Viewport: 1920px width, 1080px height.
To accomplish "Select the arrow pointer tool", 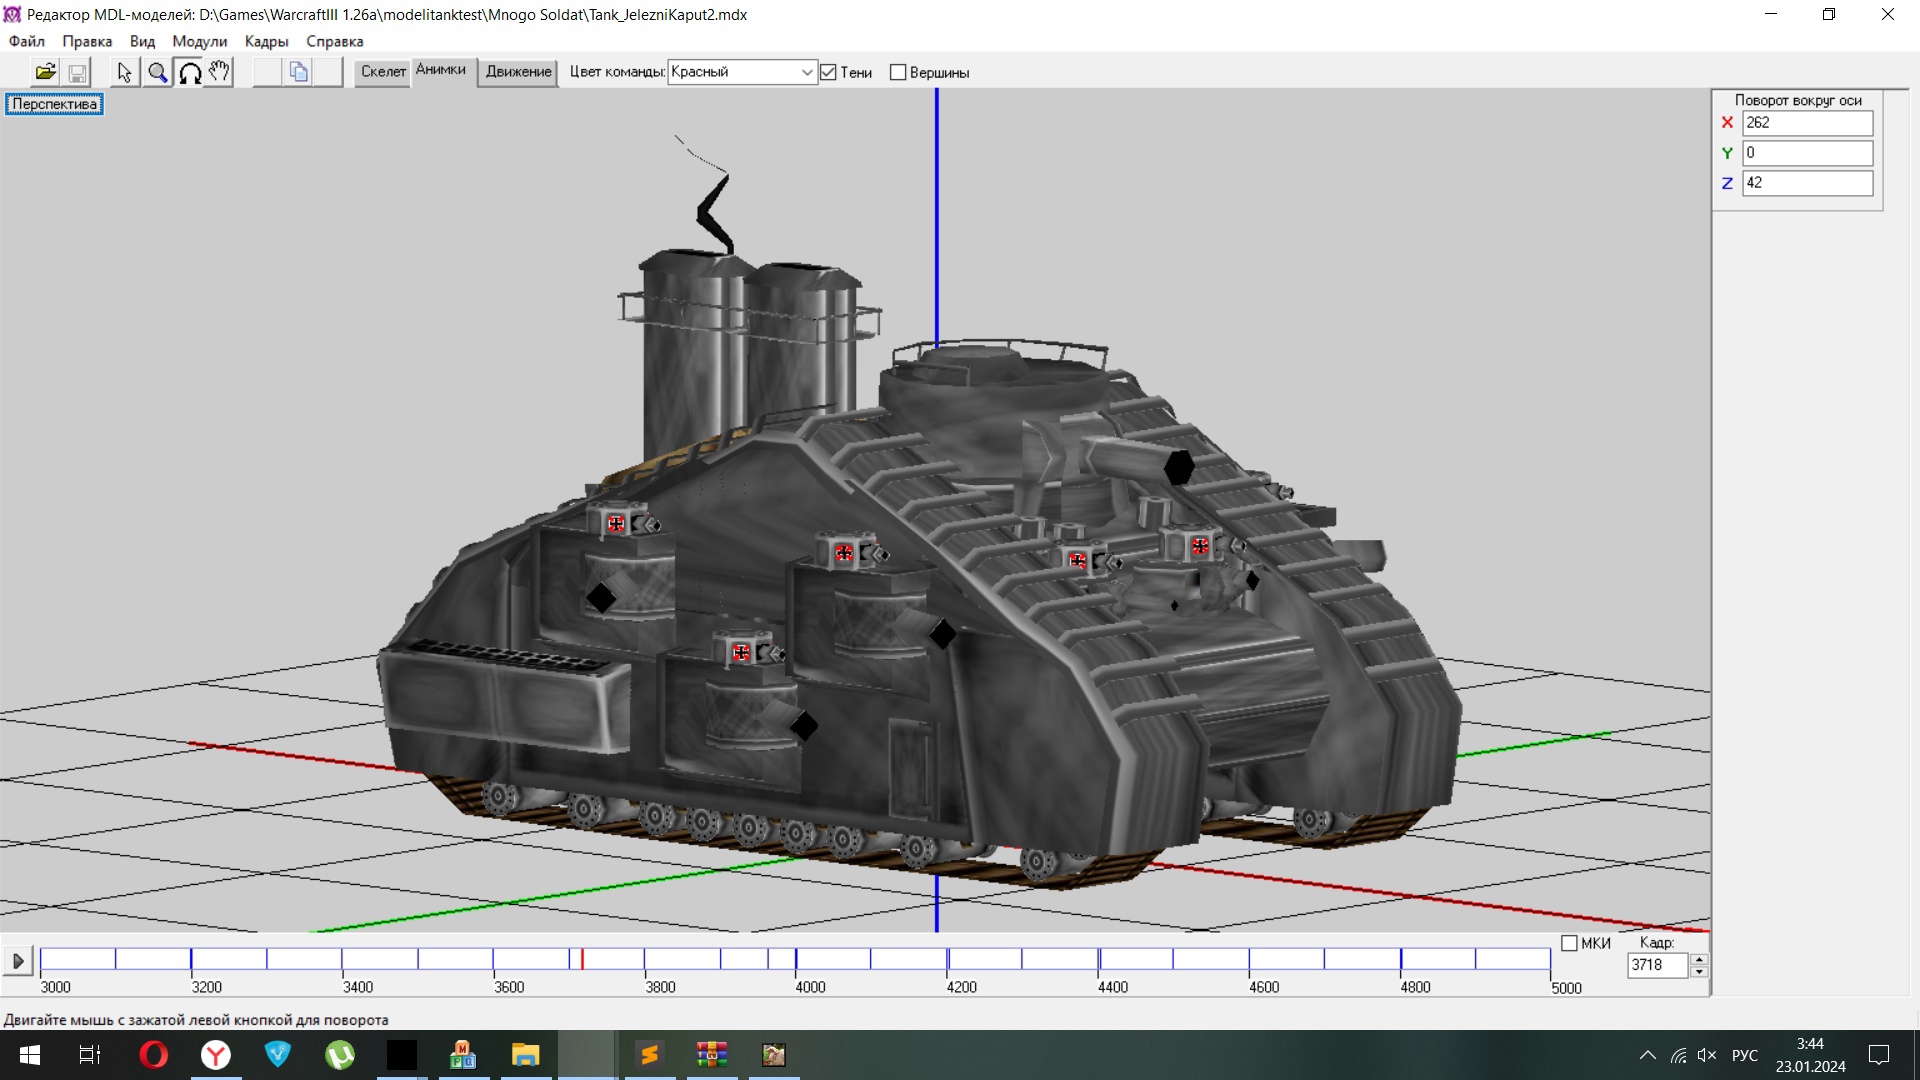I will click(124, 72).
